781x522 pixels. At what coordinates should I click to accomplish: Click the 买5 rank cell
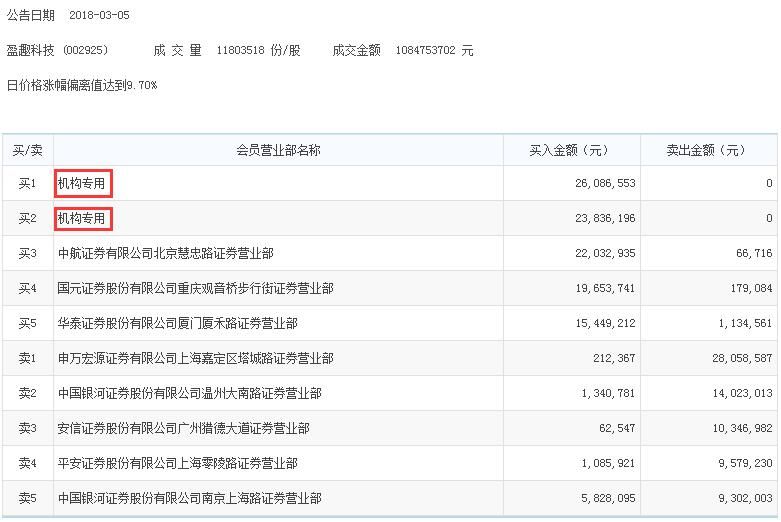[27, 324]
